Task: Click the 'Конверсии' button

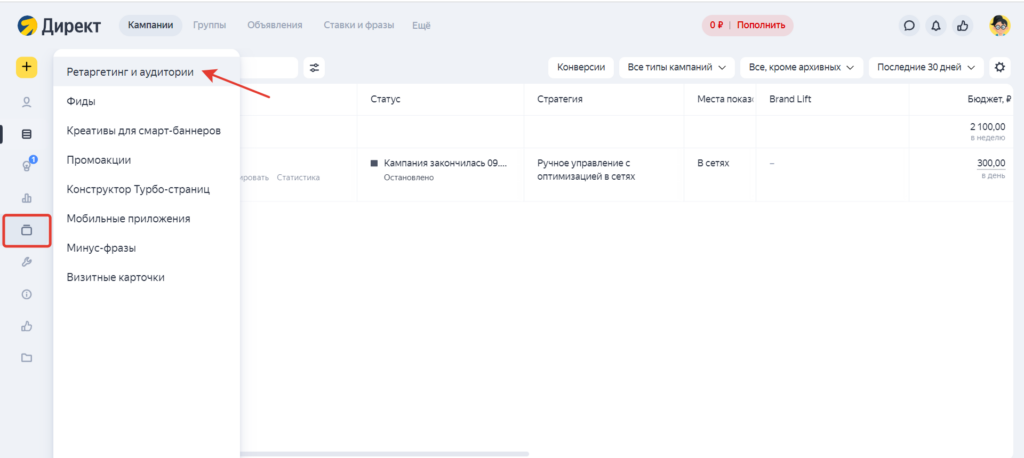Action: point(580,67)
